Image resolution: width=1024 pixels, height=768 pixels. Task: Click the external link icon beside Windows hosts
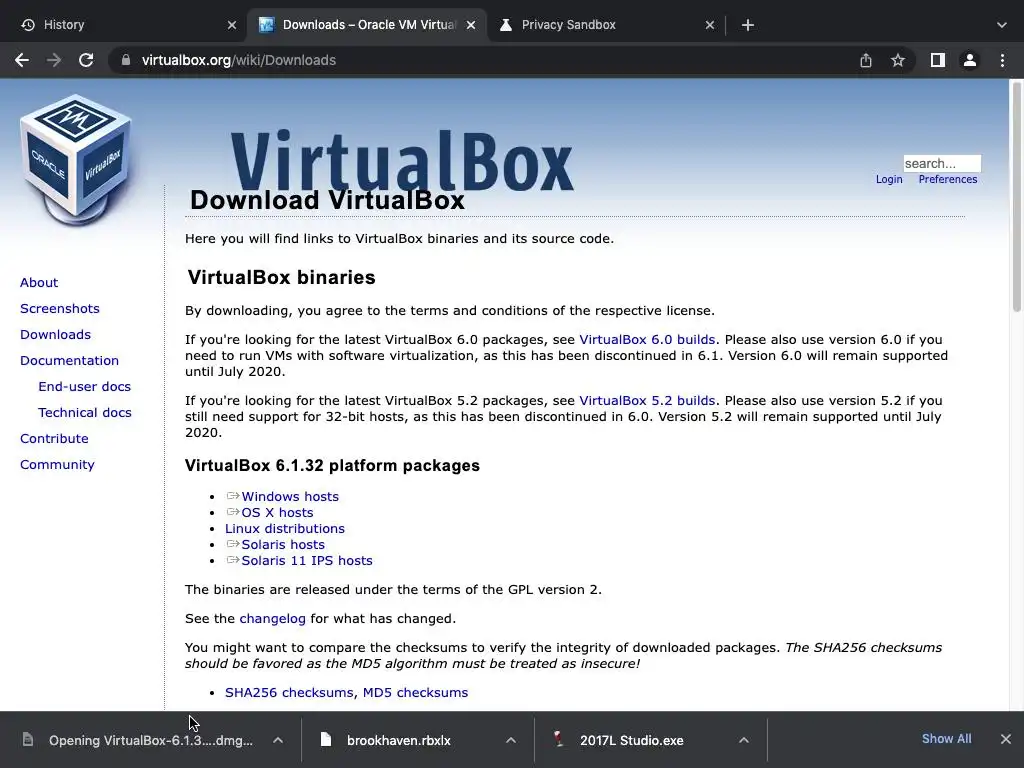point(232,496)
